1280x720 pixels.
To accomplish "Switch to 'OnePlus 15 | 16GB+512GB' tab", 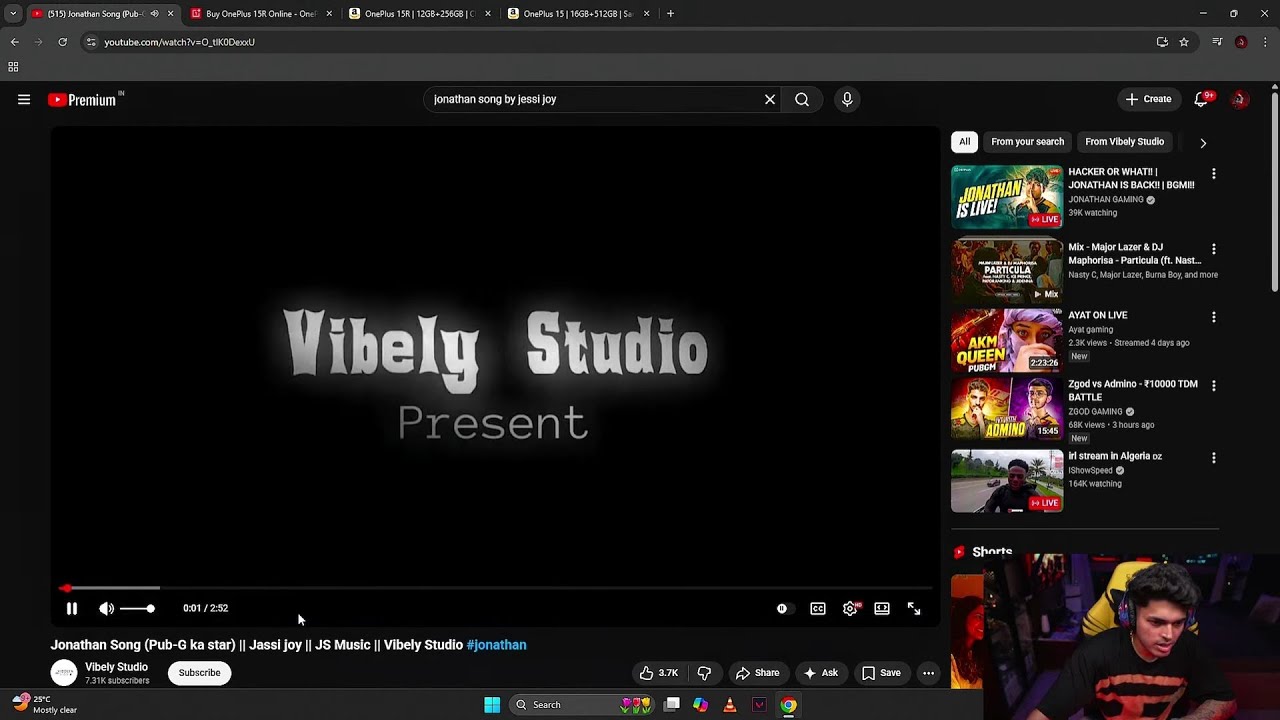I will point(578,14).
